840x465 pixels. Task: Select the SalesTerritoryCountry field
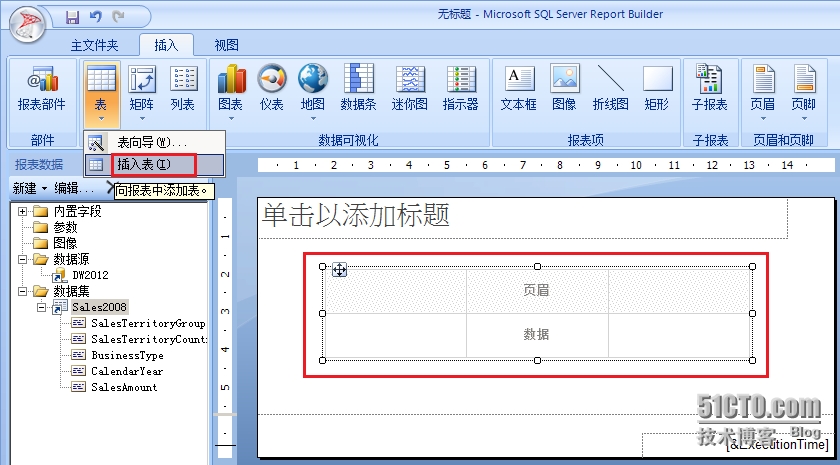point(148,339)
